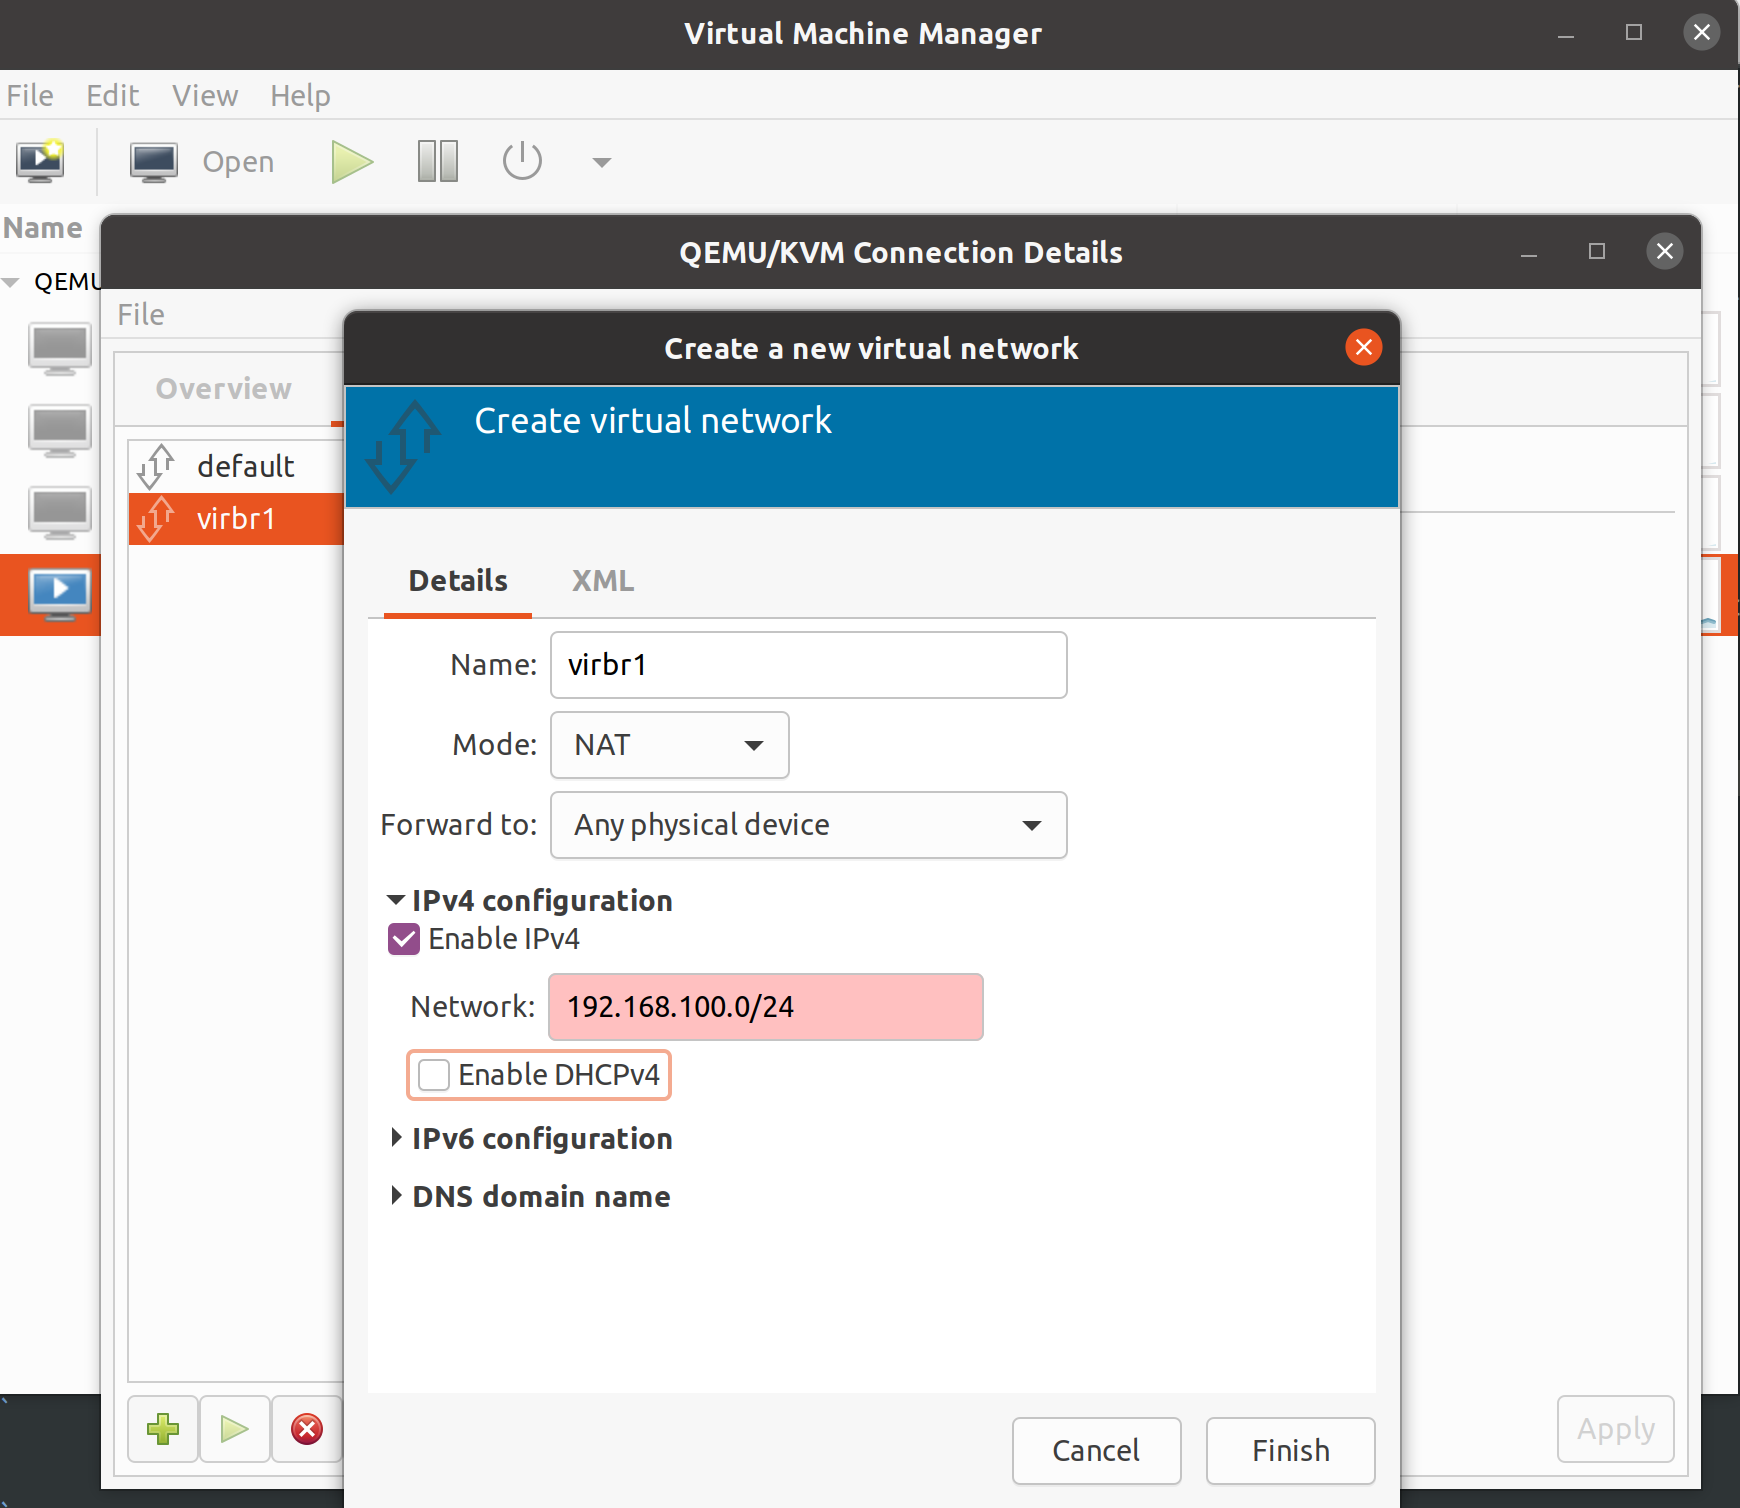Open the Forward to device dropdown
The width and height of the screenshot is (1740, 1508).
coord(808,825)
